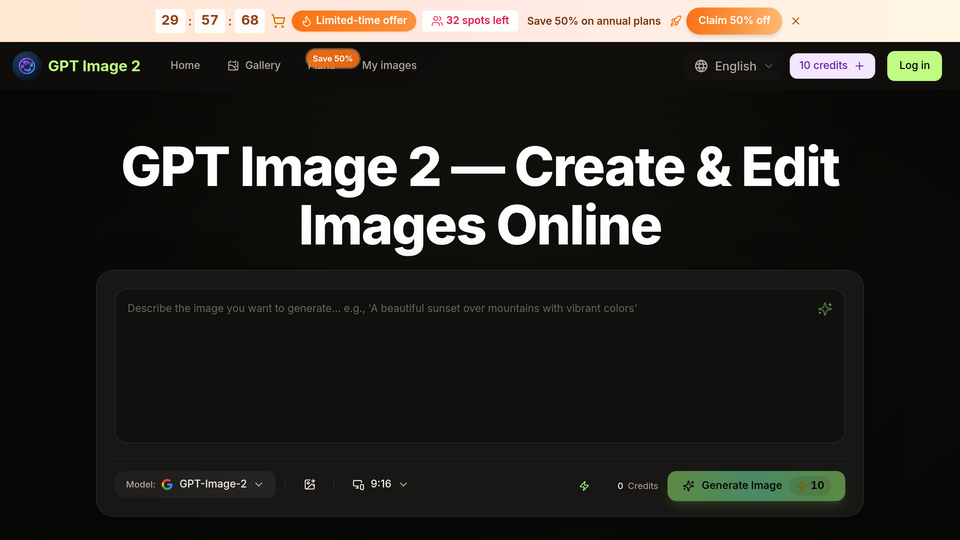Click the countdown minutes box showing 57
Screen dimensions: 960x540
click(x=210, y=21)
